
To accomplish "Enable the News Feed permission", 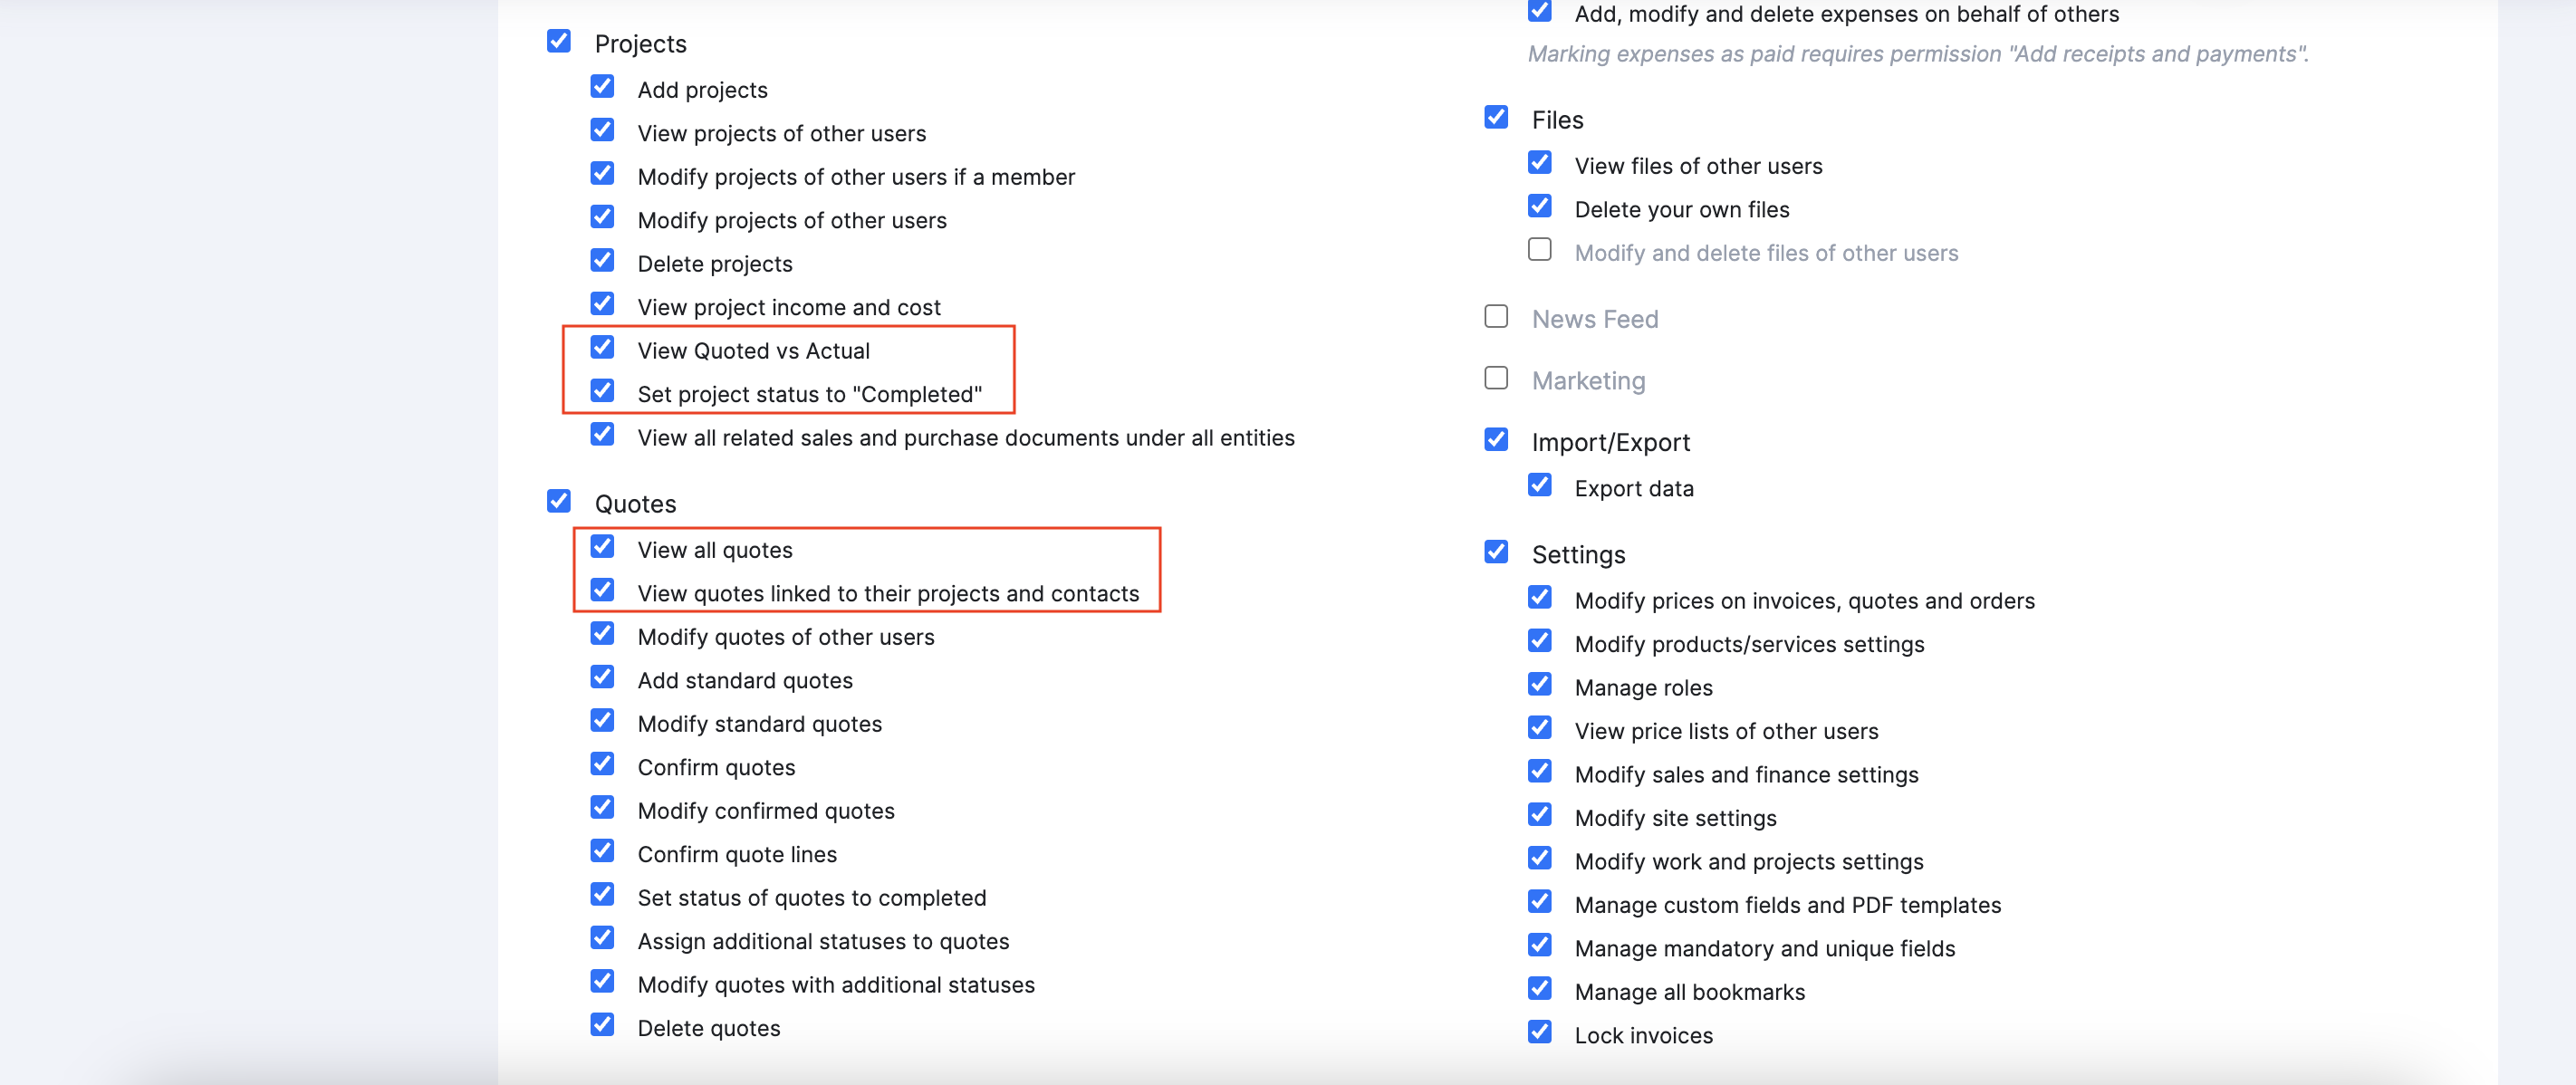I will pos(1495,316).
